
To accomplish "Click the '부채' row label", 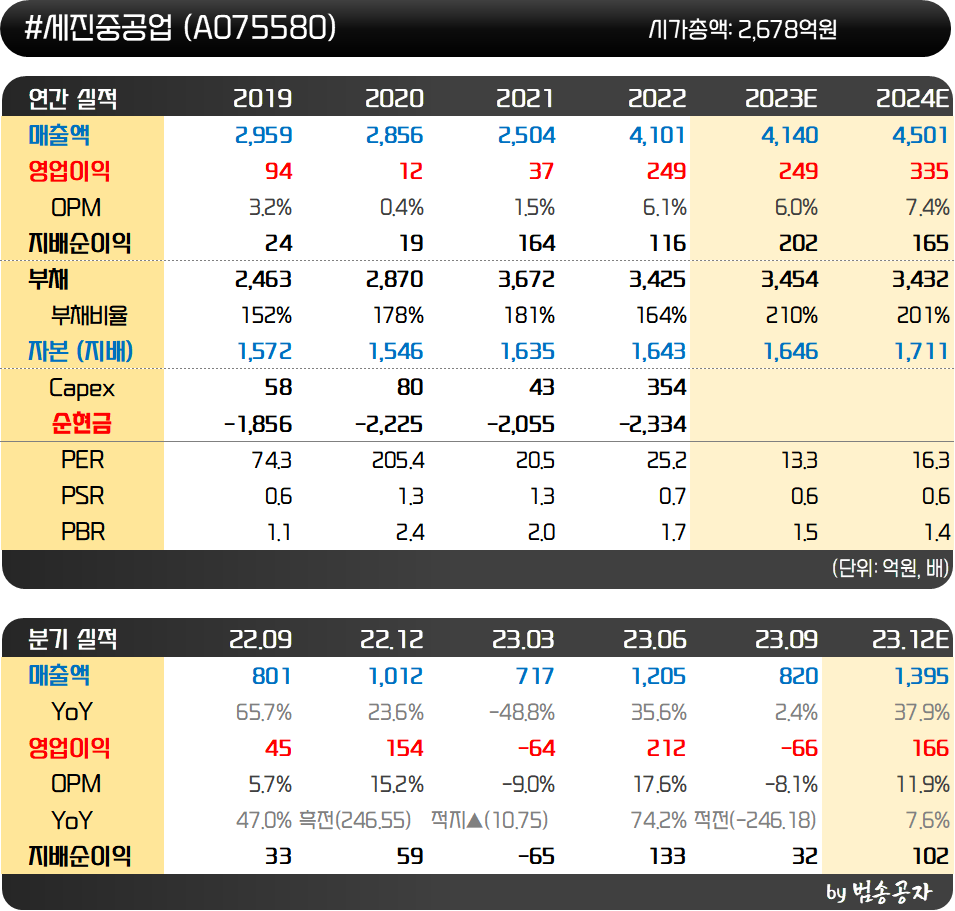I will point(49,280).
